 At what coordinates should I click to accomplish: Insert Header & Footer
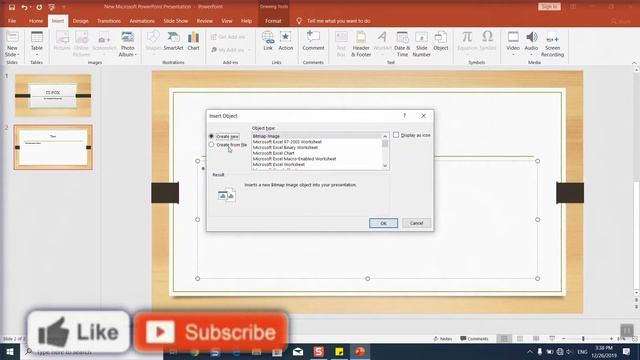pos(361,44)
